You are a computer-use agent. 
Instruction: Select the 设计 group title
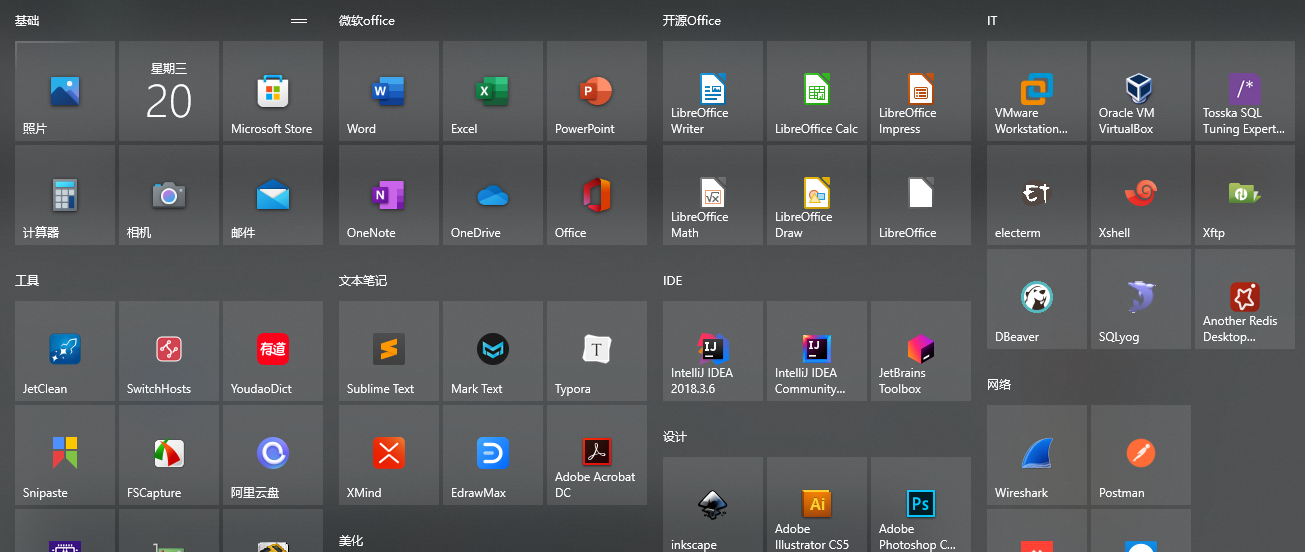(x=675, y=437)
